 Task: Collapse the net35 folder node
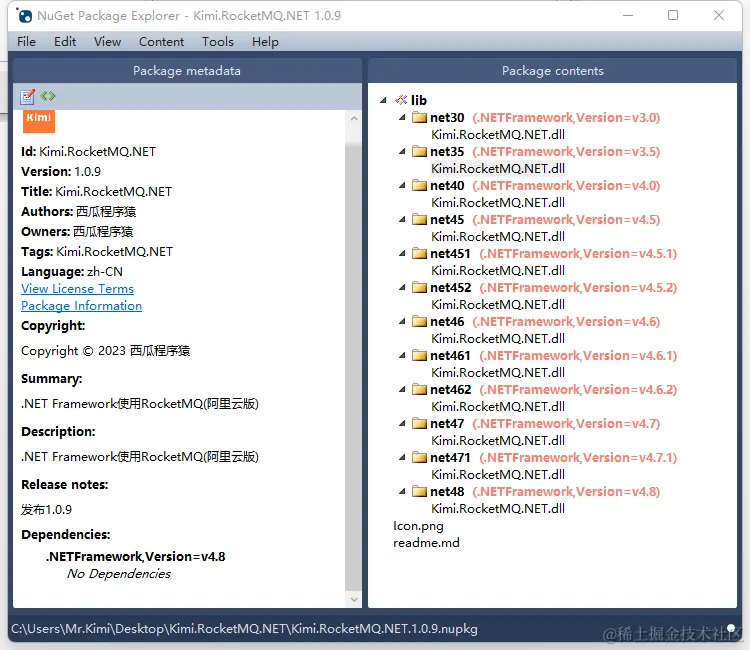(x=402, y=151)
